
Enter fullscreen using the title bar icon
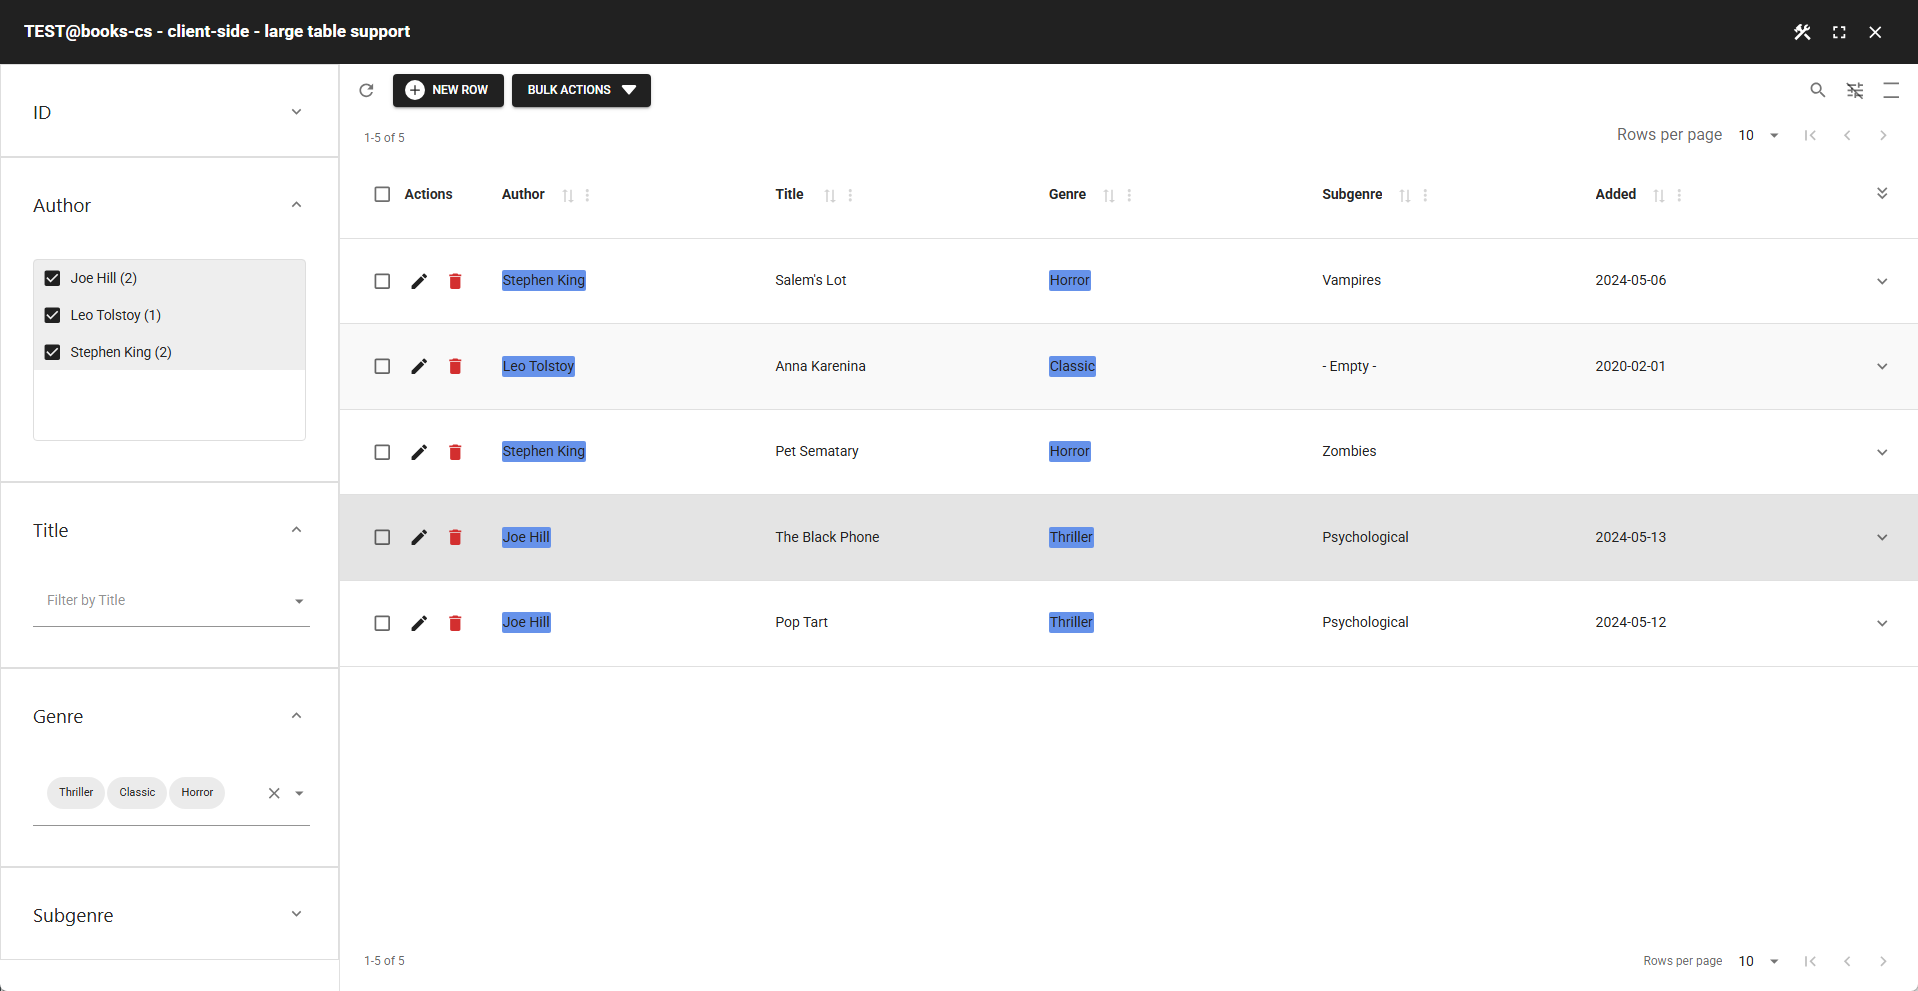point(1839,31)
